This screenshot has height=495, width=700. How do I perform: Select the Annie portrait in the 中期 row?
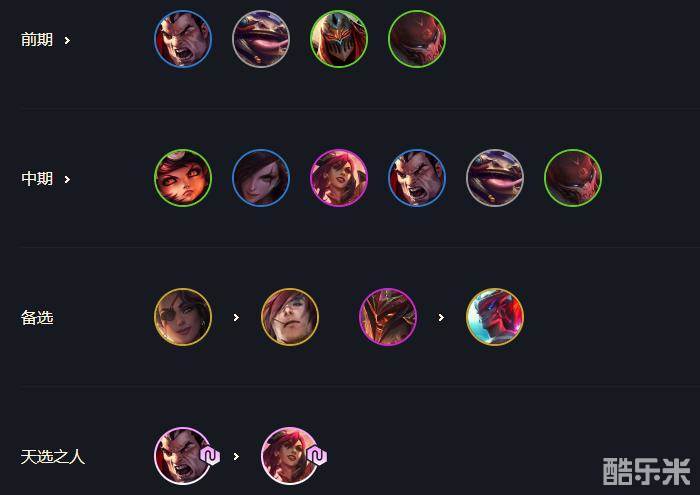[x=183, y=178]
